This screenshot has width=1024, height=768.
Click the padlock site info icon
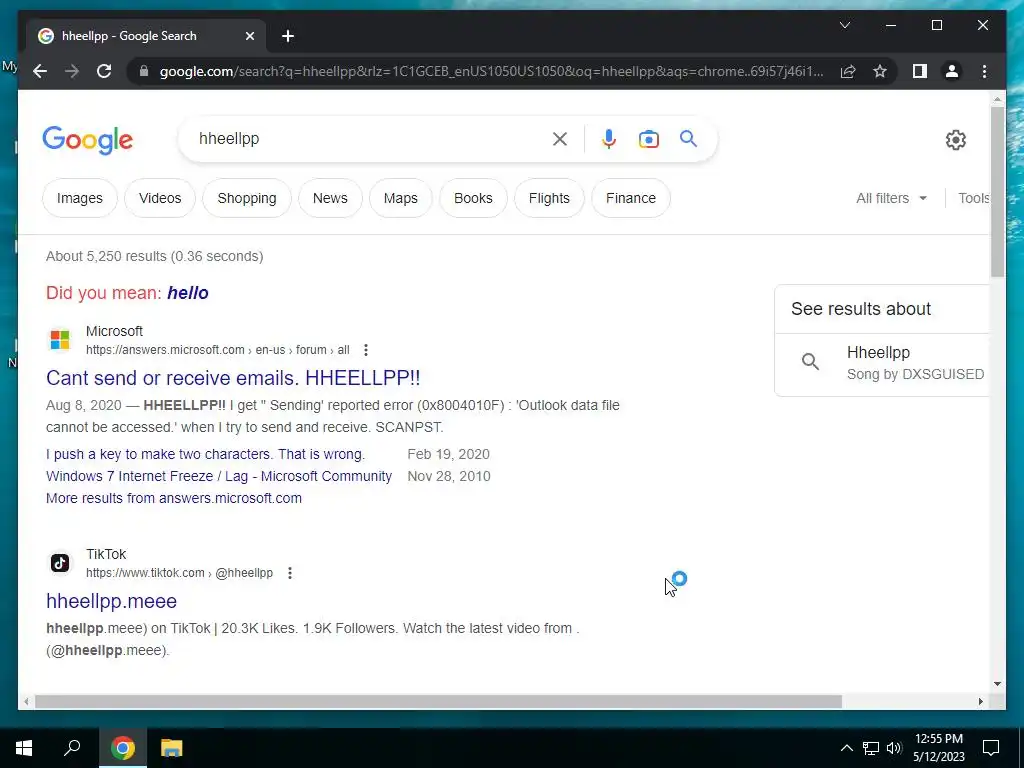pos(144,71)
